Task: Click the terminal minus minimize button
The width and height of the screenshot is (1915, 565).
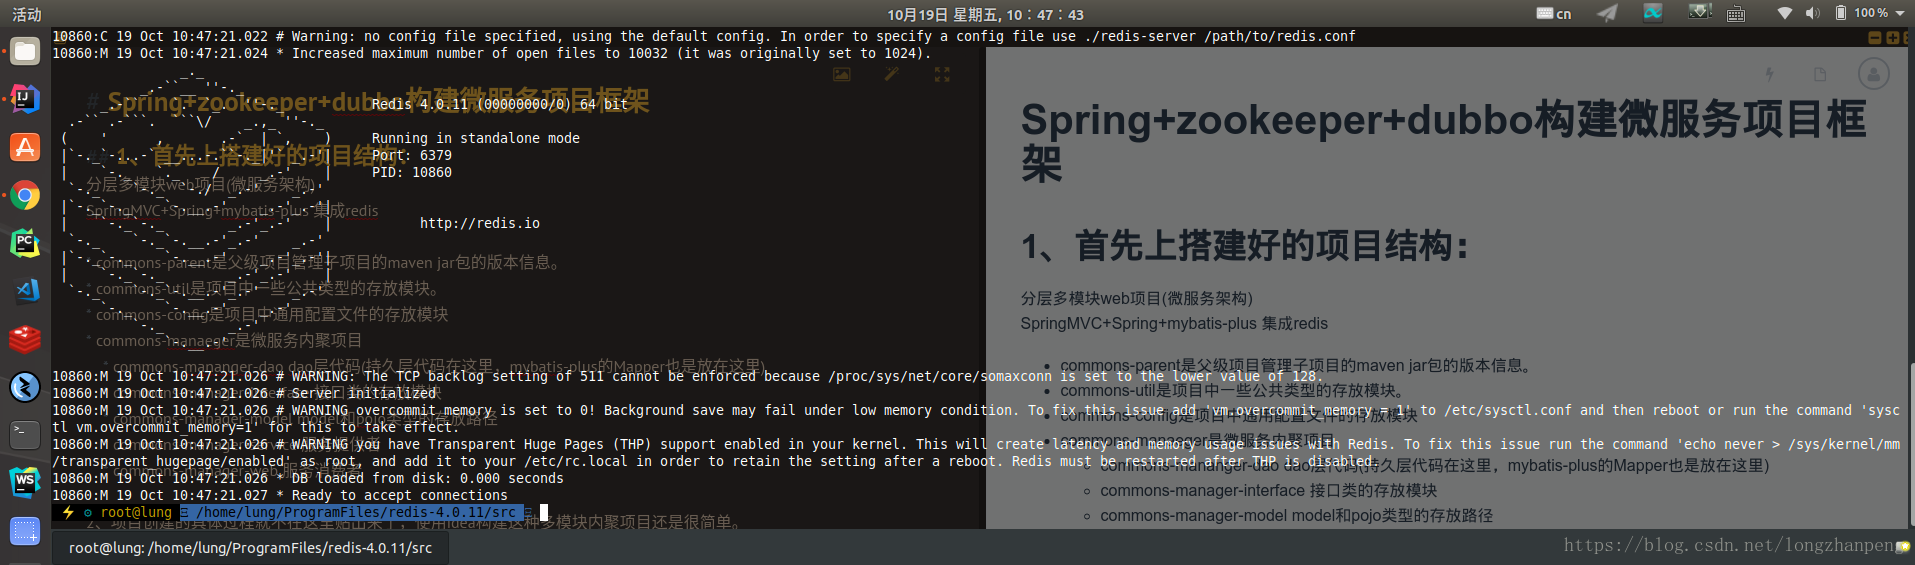Action: (x=1875, y=38)
